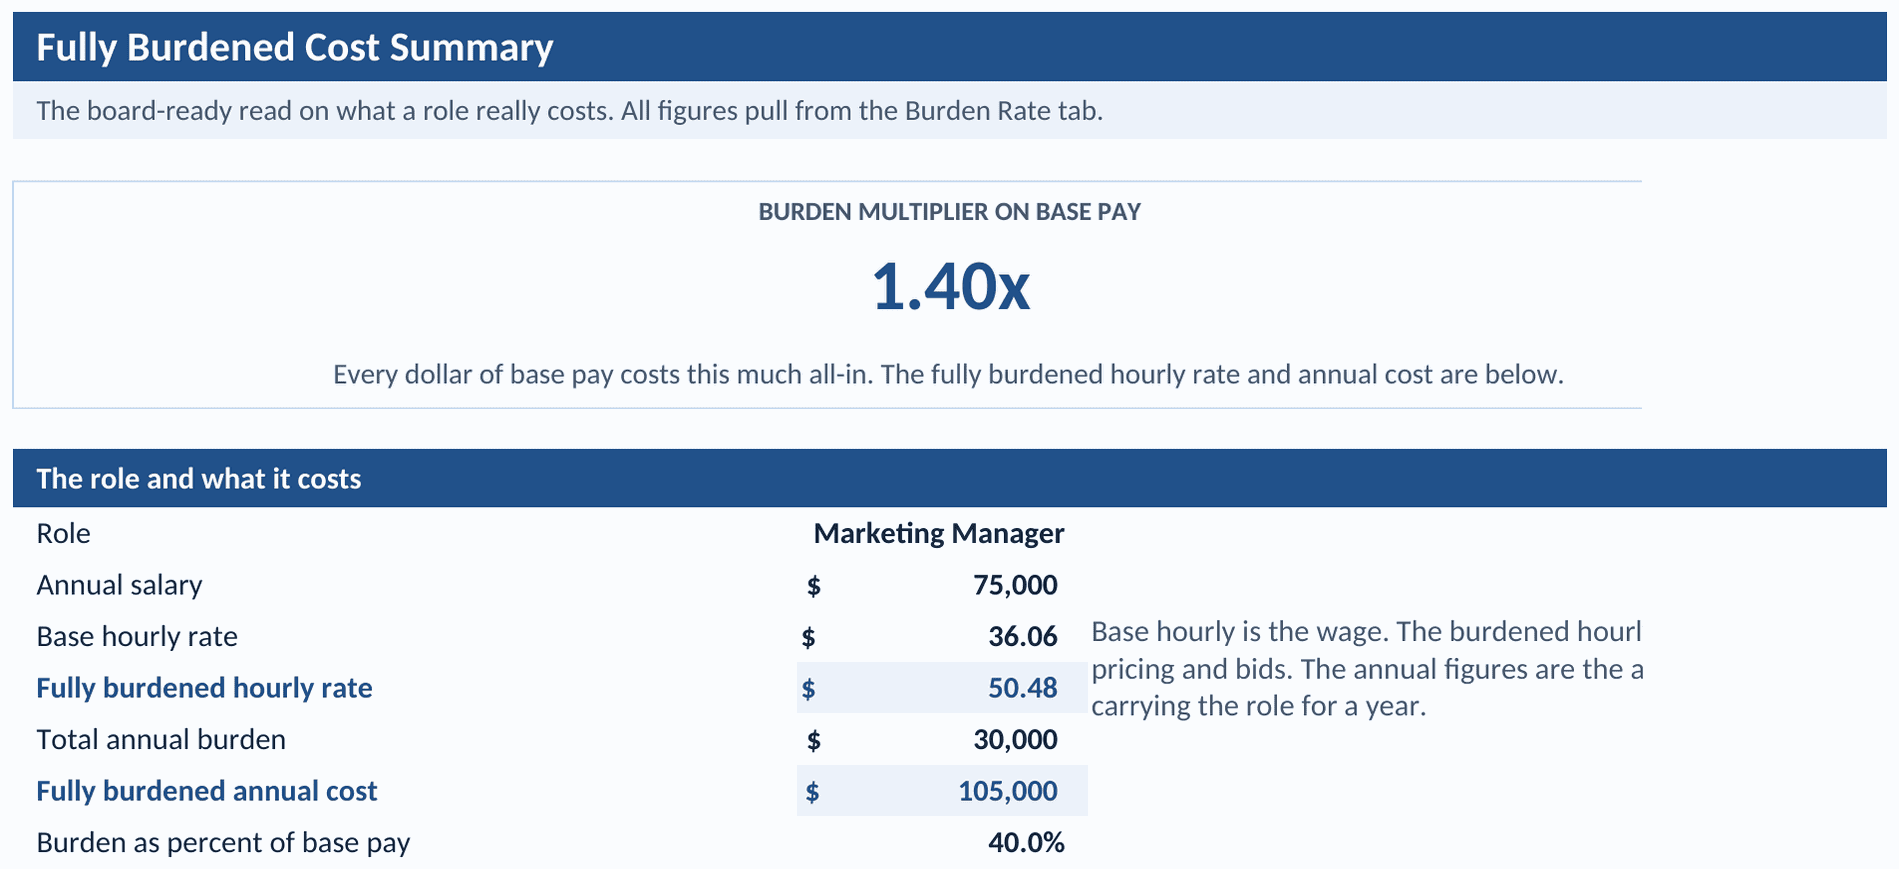
Task: Select the 'Fully Burdened Cost Summary' title
Action: click(x=294, y=47)
